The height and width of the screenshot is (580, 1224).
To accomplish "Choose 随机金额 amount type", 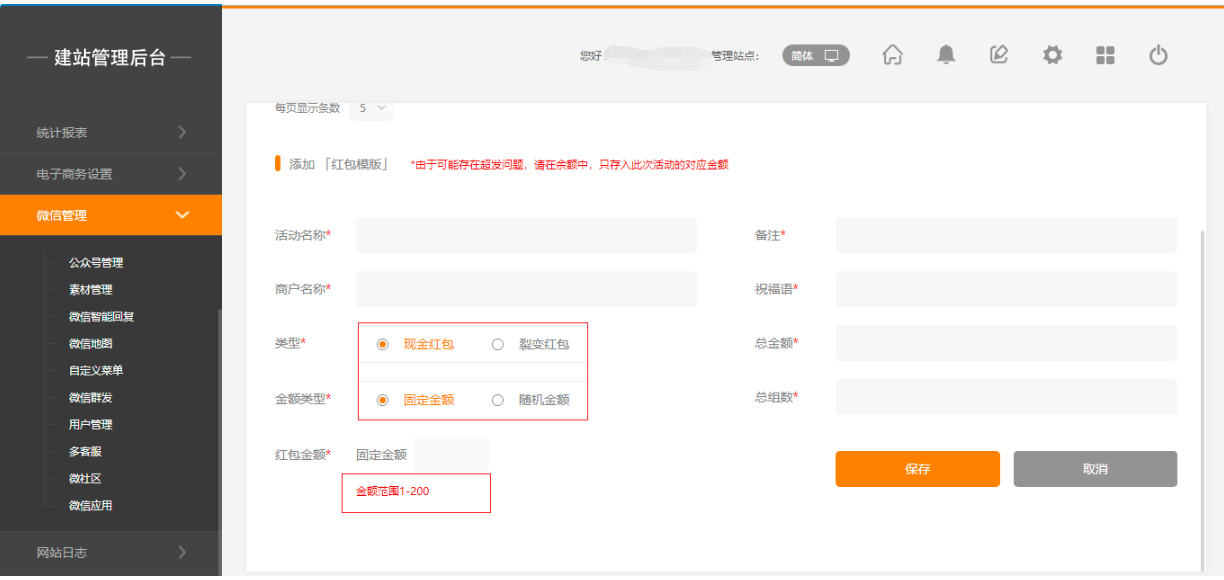I will click(x=498, y=400).
